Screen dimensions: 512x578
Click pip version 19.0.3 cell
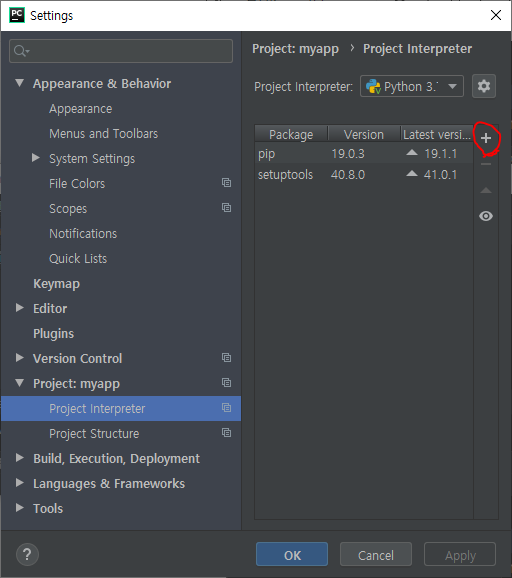[348, 153]
